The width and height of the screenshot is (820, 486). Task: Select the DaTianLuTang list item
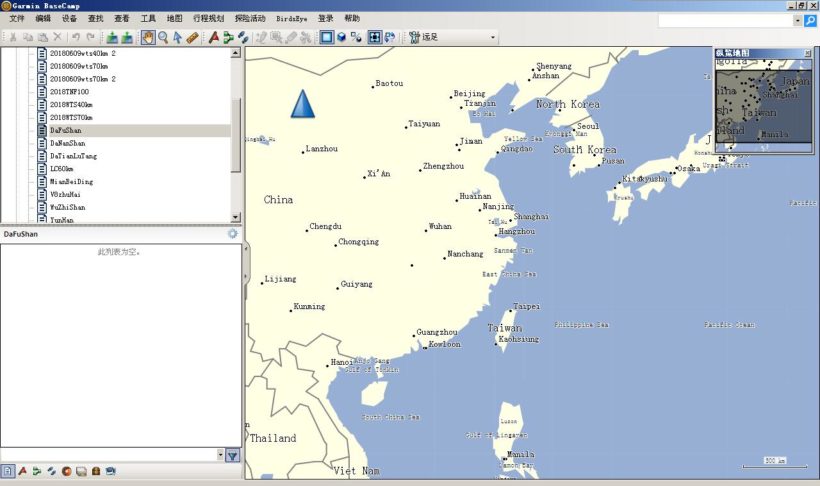(x=73, y=156)
